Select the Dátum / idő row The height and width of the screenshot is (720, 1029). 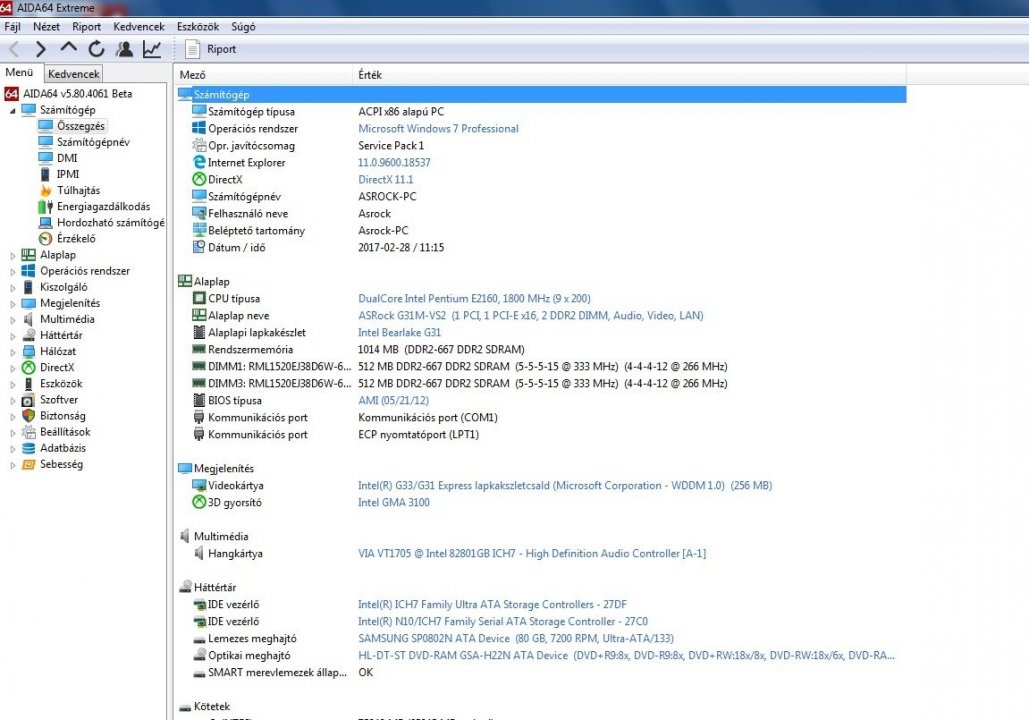tap(541, 247)
